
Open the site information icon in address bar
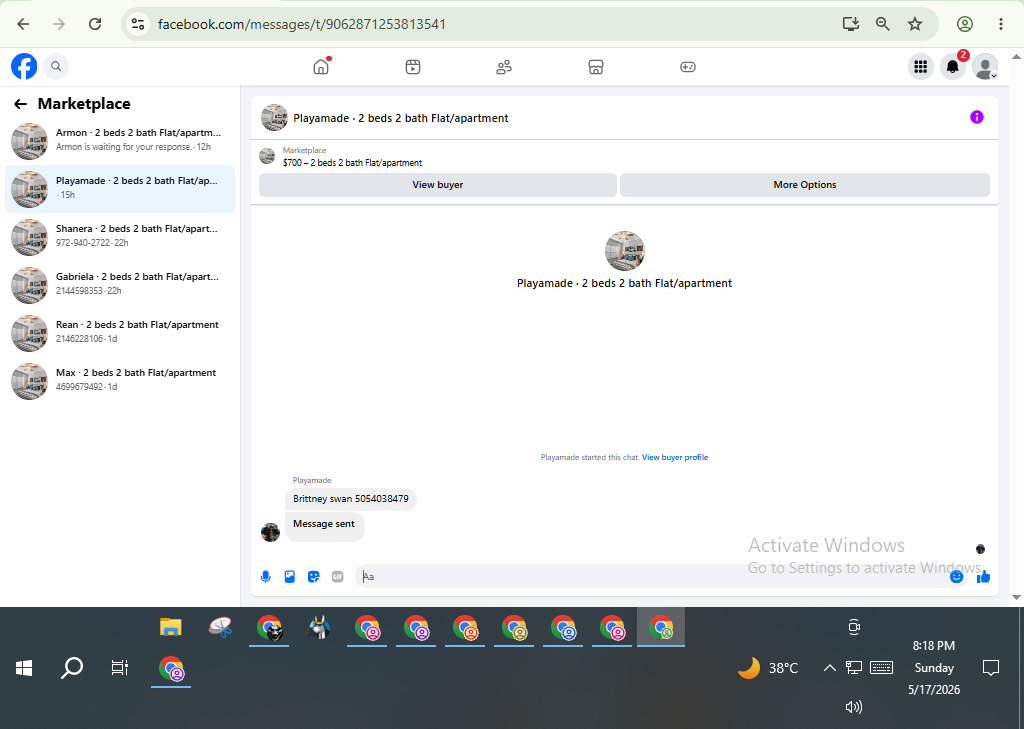click(138, 24)
